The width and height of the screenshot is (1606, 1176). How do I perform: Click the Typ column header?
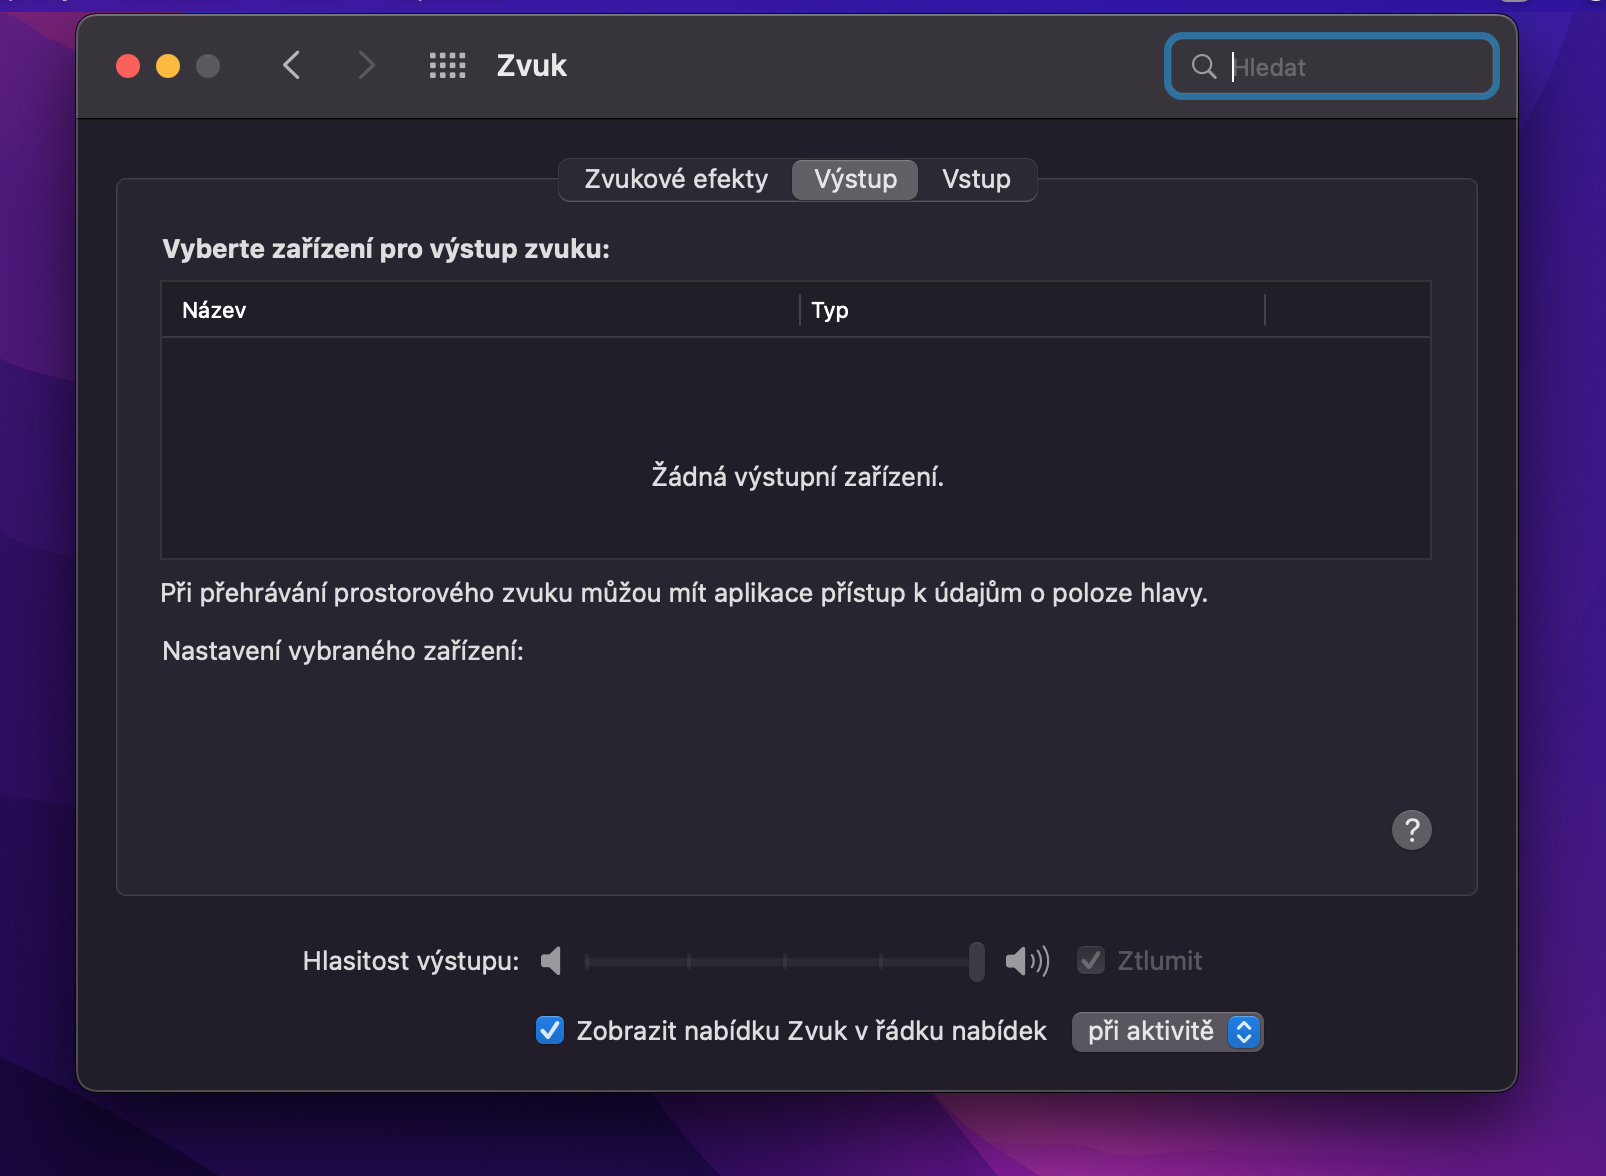[x=830, y=310]
